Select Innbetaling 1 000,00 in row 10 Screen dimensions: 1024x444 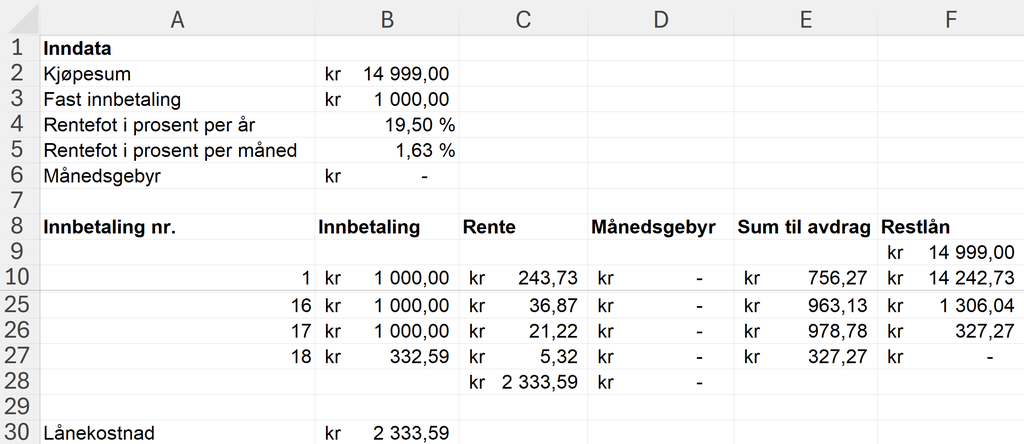coord(387,278)
